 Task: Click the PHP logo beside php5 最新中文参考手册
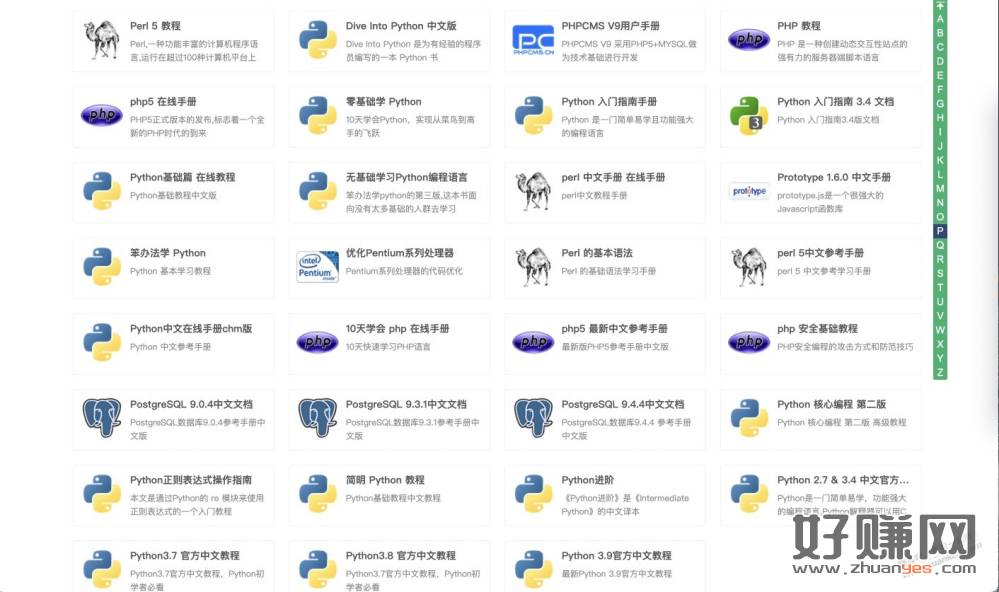[533, 342]
